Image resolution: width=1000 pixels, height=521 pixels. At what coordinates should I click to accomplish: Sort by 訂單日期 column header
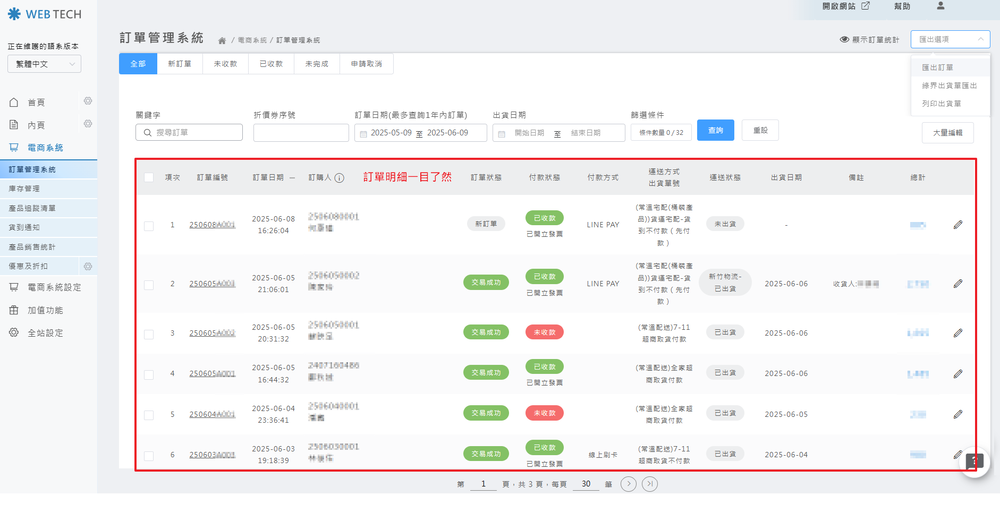pos(273,178)
